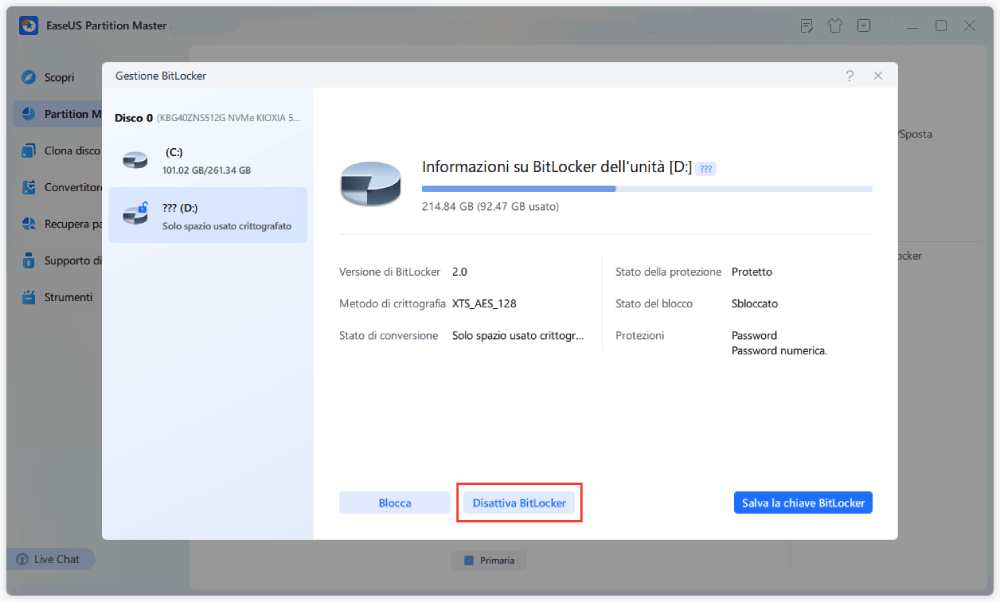Open the Scopri sidebar item
This screenshot has height=602, width=1000.
(57, 77)
